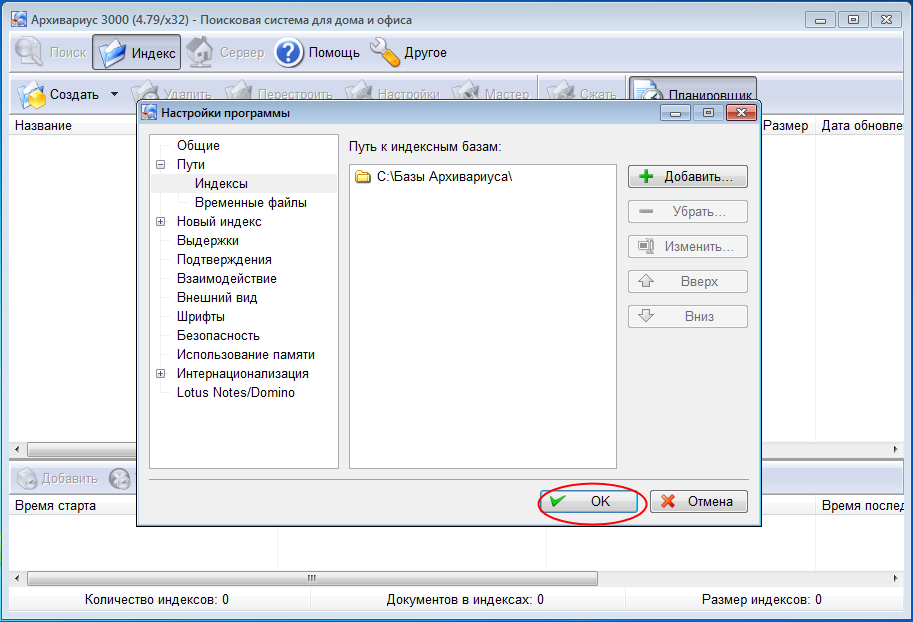Select Использование памяти settings item

click(x=246, y=354)
